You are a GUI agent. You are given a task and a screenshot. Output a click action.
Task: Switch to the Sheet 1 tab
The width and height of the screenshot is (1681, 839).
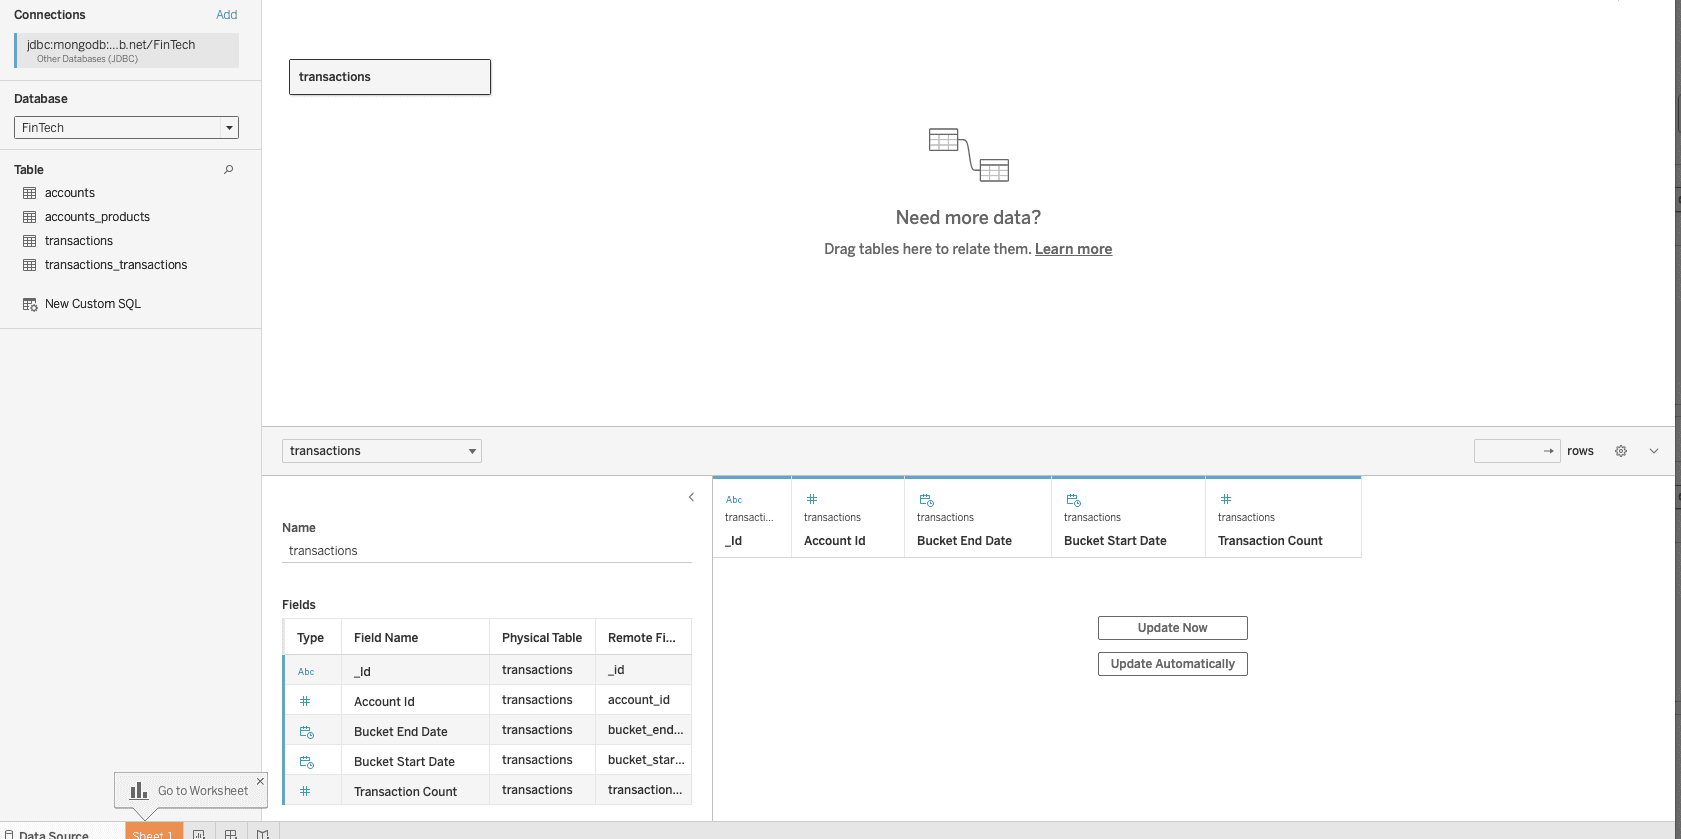[153, 833]
